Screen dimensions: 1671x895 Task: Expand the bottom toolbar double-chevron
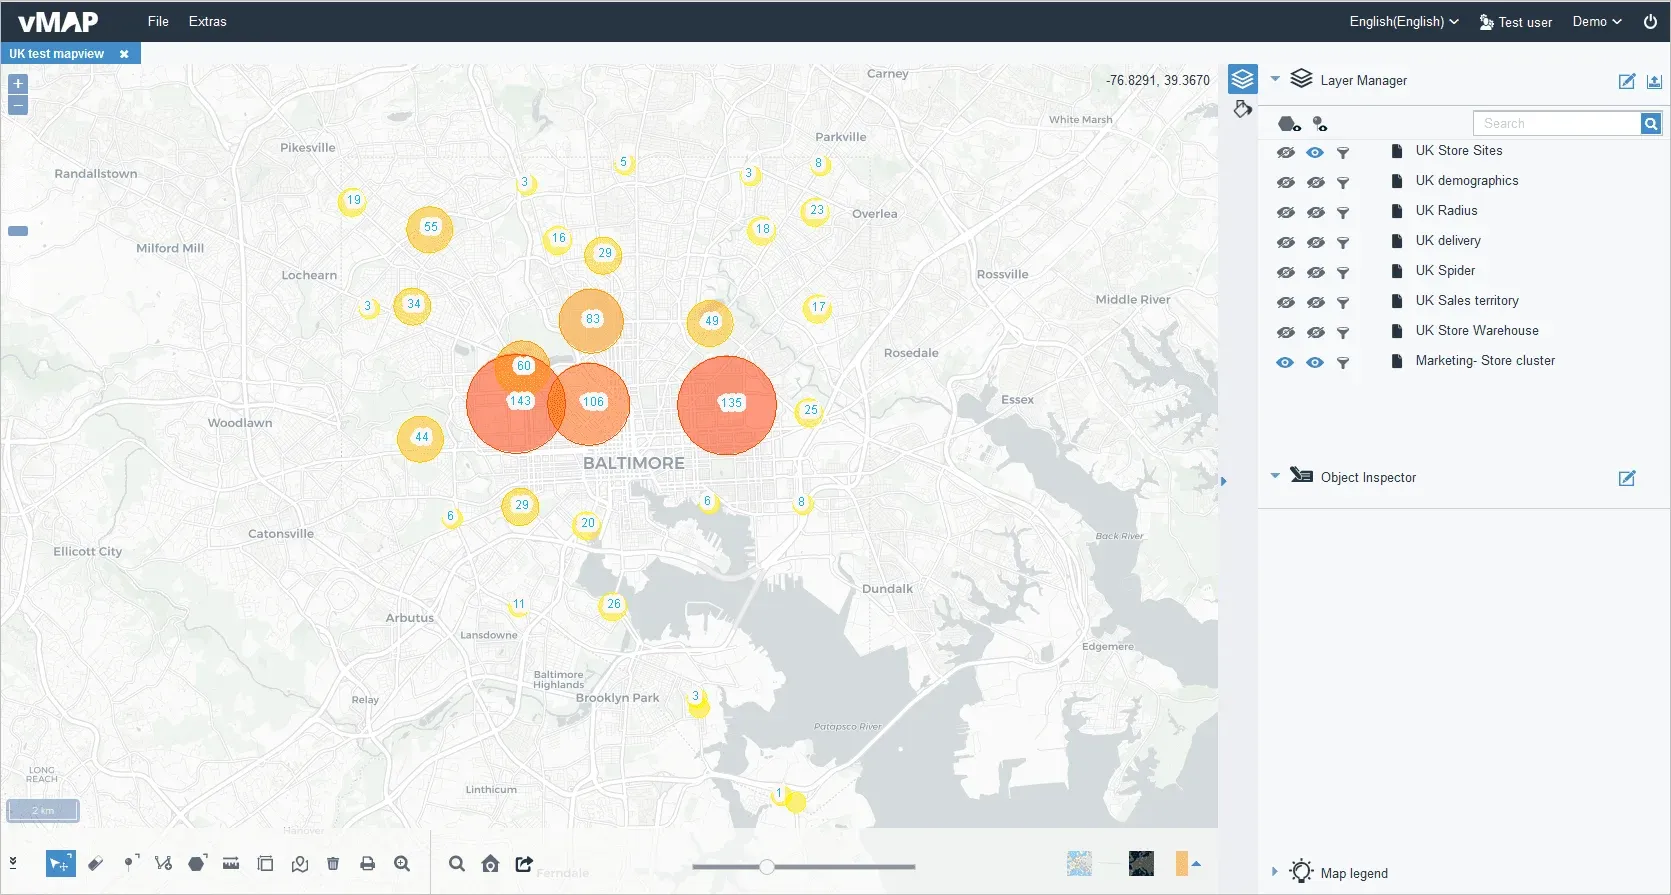[x=13, y=862]
